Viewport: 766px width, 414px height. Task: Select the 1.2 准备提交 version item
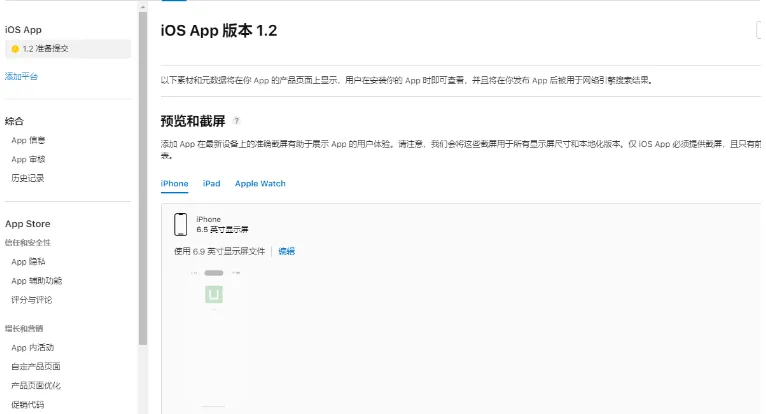(x=68, y=49)
